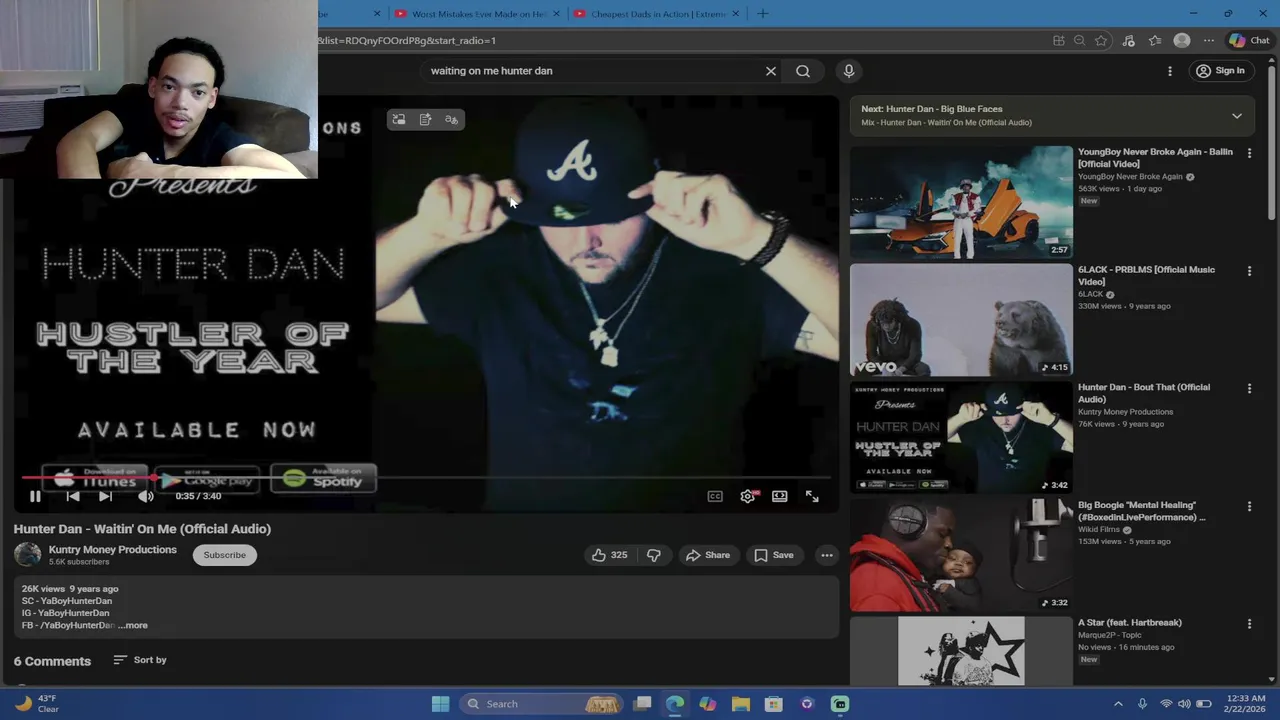Image resolution: width=1280 pixels, height=720 pixels.
Task: Expand the Next mix playlist panel
Action: [x=1237, y=116]
